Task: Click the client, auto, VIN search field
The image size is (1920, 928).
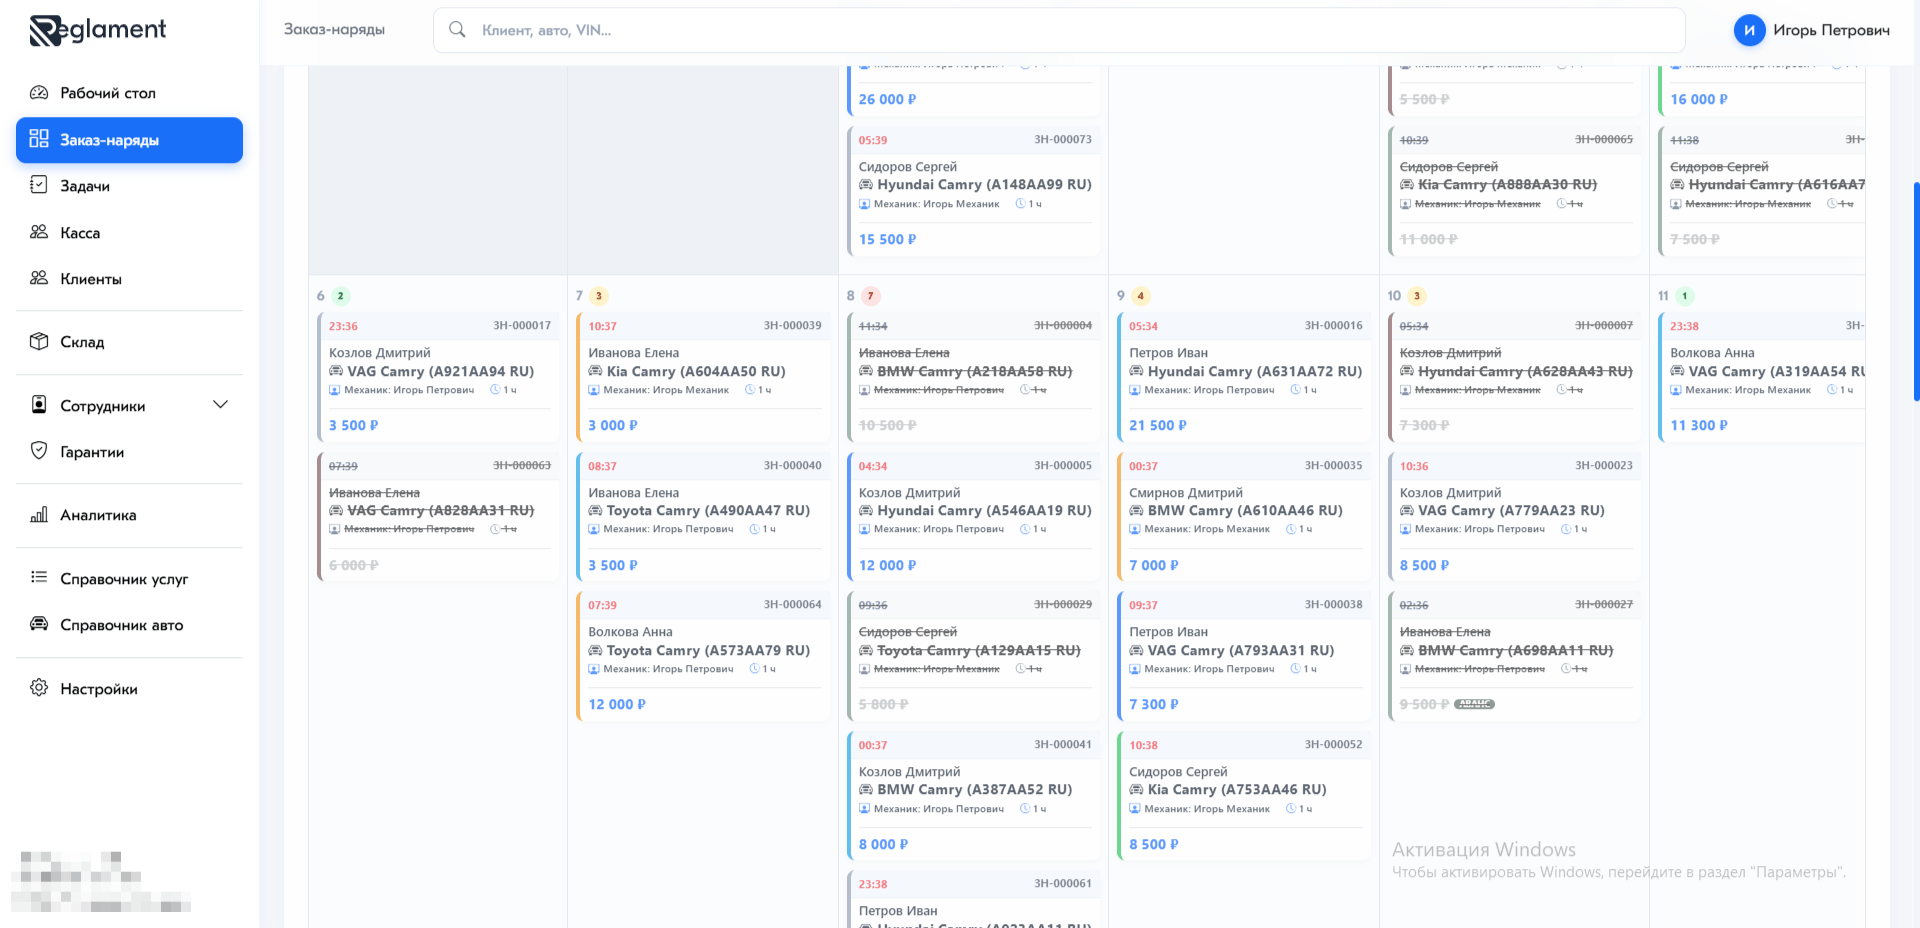Action: [1059, 30]
